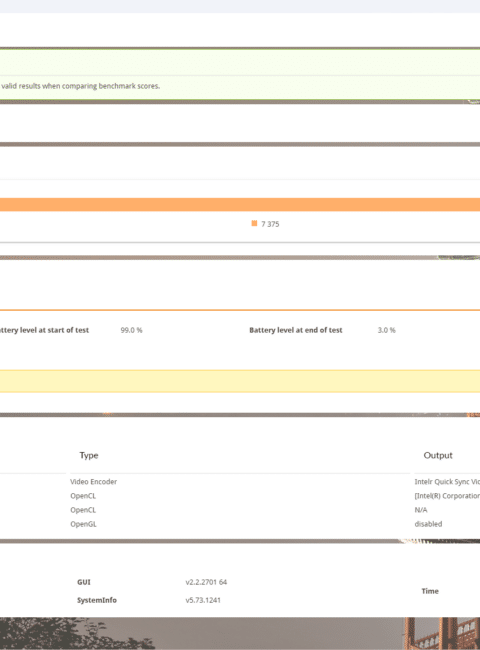Click the Time label
The height and width of the screenshot is (650, 480).
[430, 591]
